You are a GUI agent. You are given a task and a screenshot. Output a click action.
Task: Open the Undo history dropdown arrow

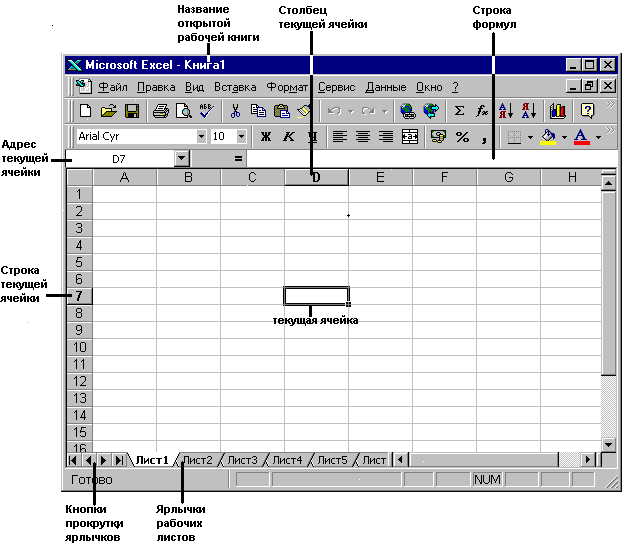click(x=351, y=112)
